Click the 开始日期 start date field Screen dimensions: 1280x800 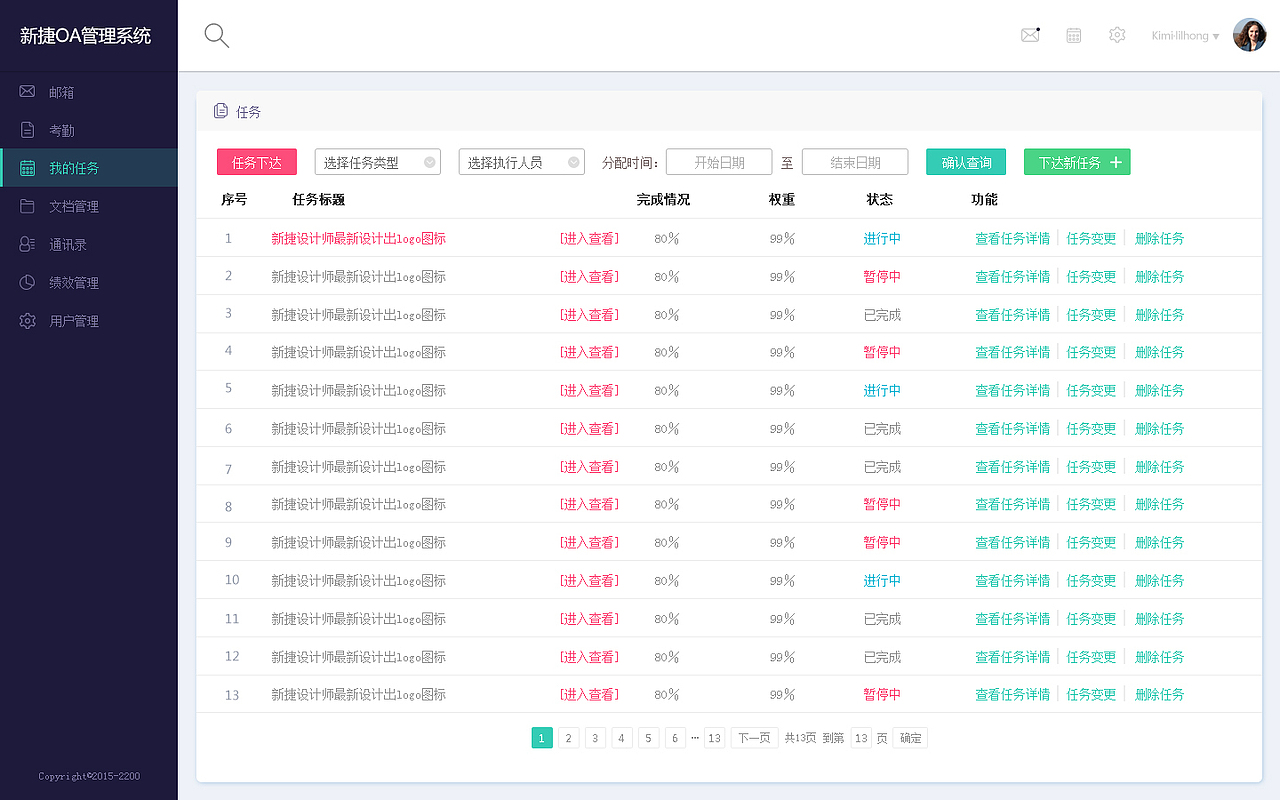click(x=719, y=161)
